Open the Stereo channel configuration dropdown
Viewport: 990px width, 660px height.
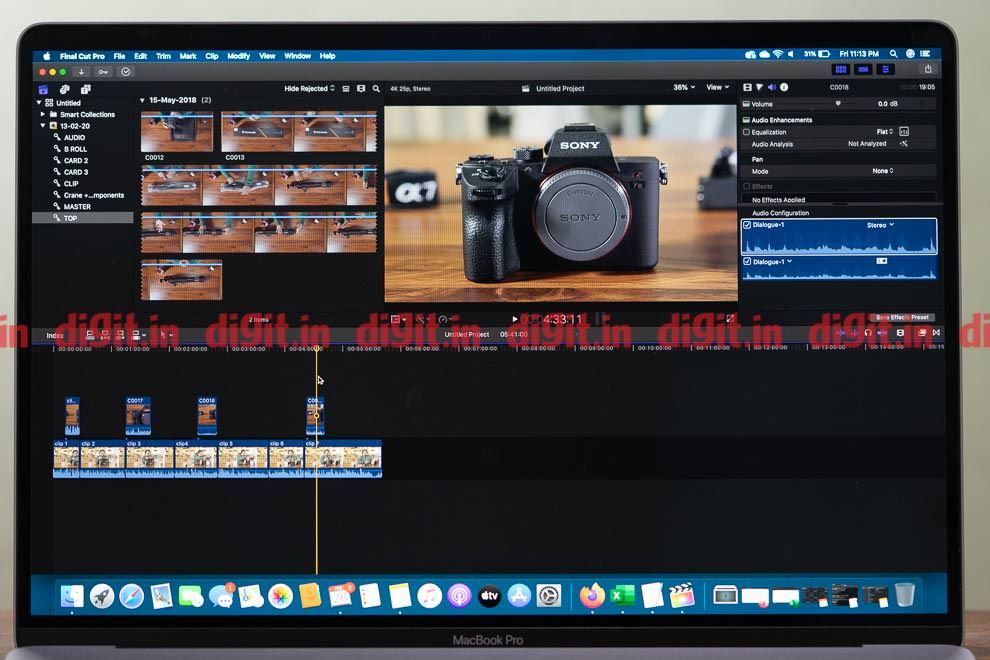(x=880, y=225)
